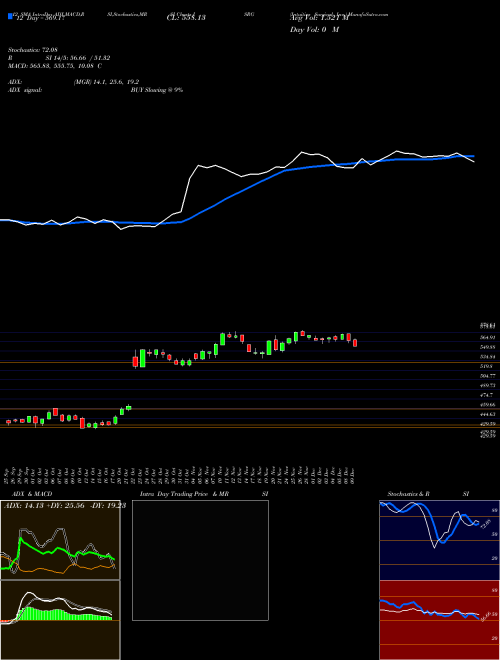The image size is (500, 660).
Task: Click the 564.93 price axis label
Action: point(488,337)
